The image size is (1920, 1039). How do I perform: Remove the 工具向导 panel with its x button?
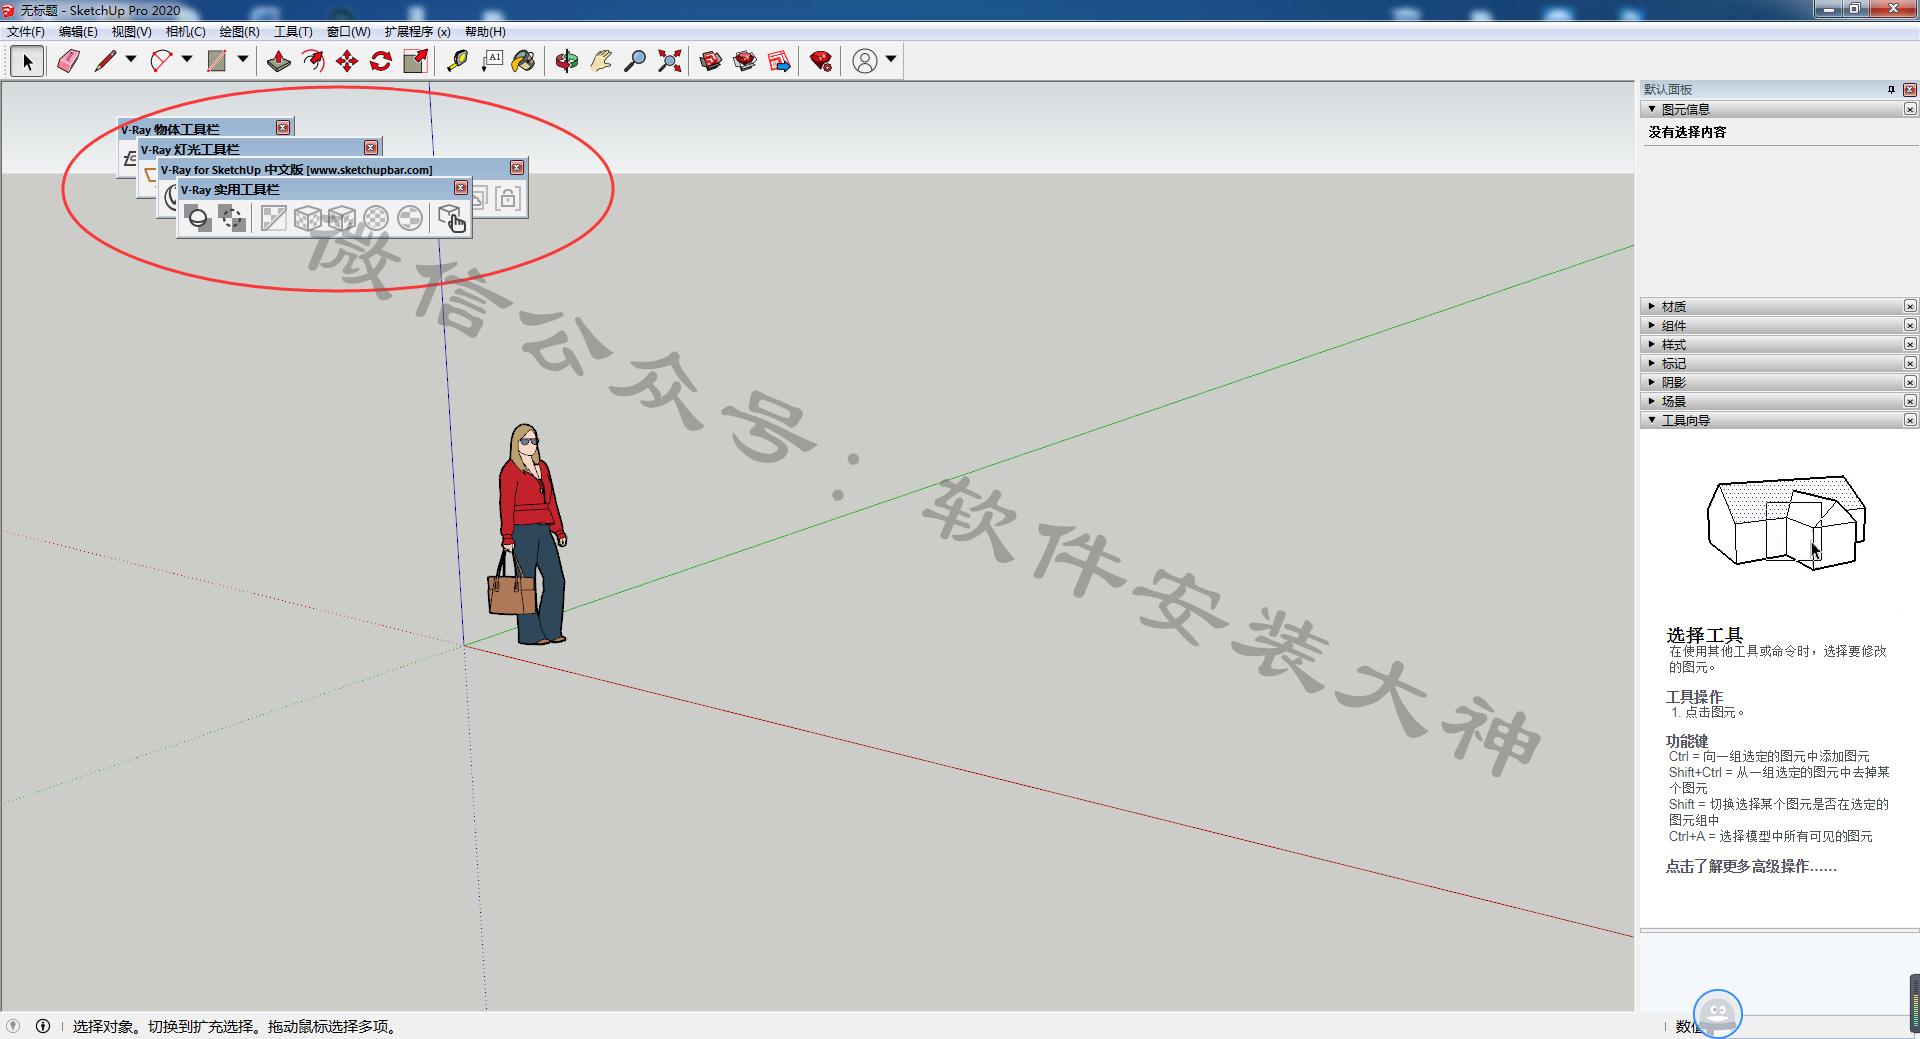tap(1910, 420)
